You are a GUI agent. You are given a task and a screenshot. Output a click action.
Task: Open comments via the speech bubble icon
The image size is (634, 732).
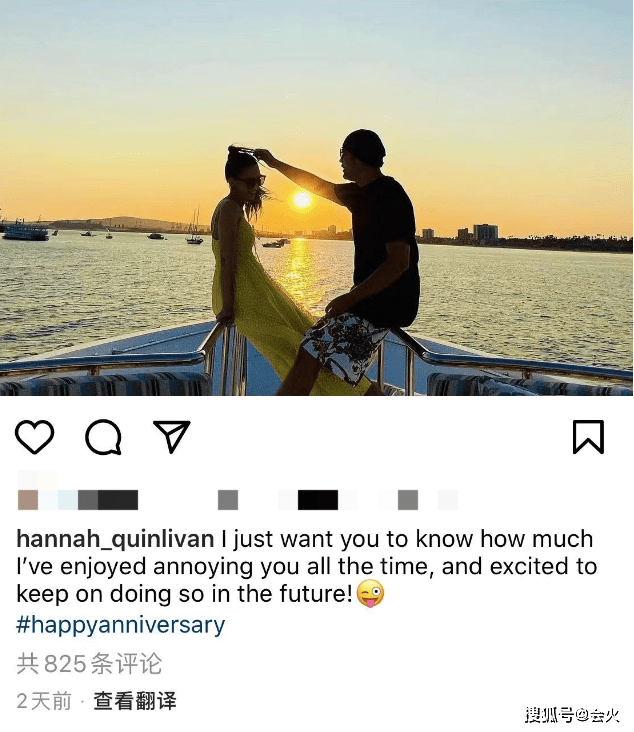click(x=103, y=437)
